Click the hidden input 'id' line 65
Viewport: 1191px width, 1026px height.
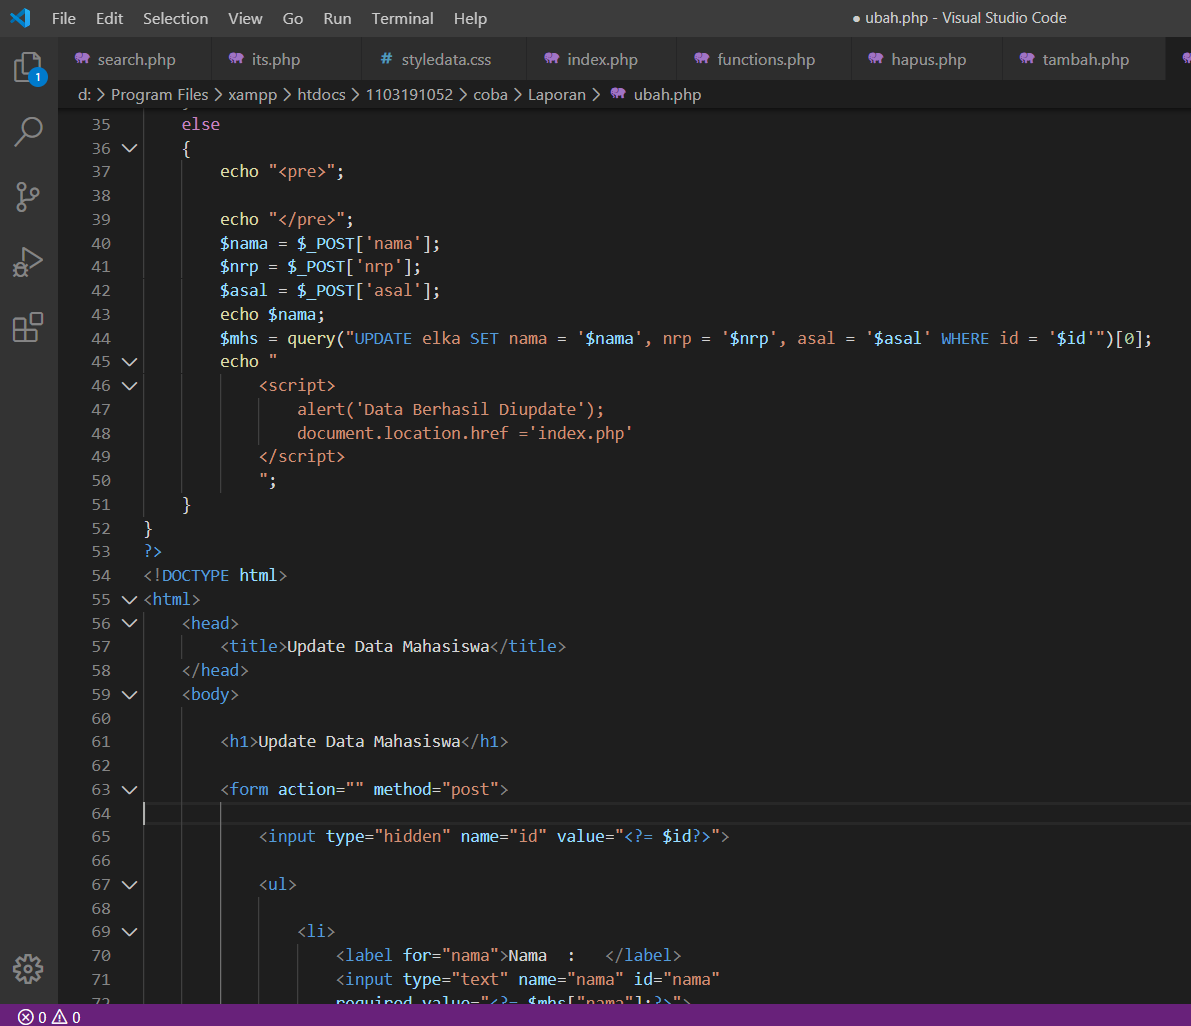494,836
